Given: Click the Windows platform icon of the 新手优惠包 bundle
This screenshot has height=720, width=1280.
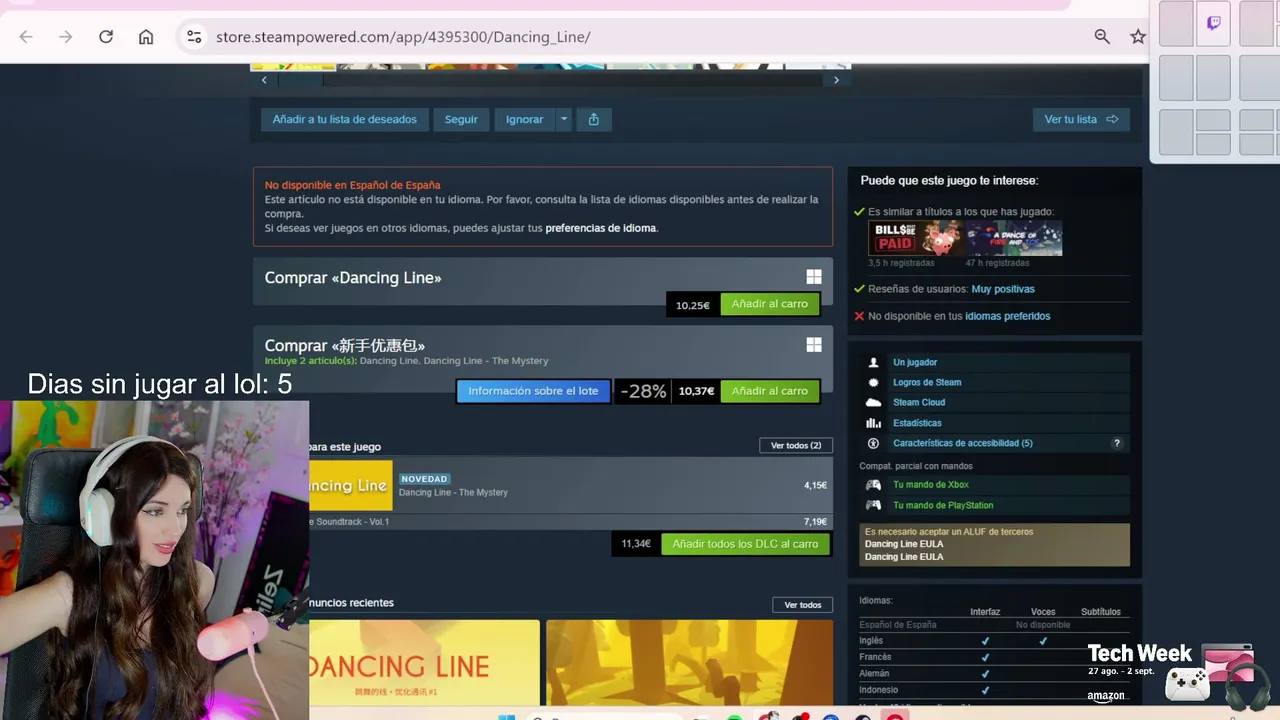Looking at the screenshot, I should 814,345.
